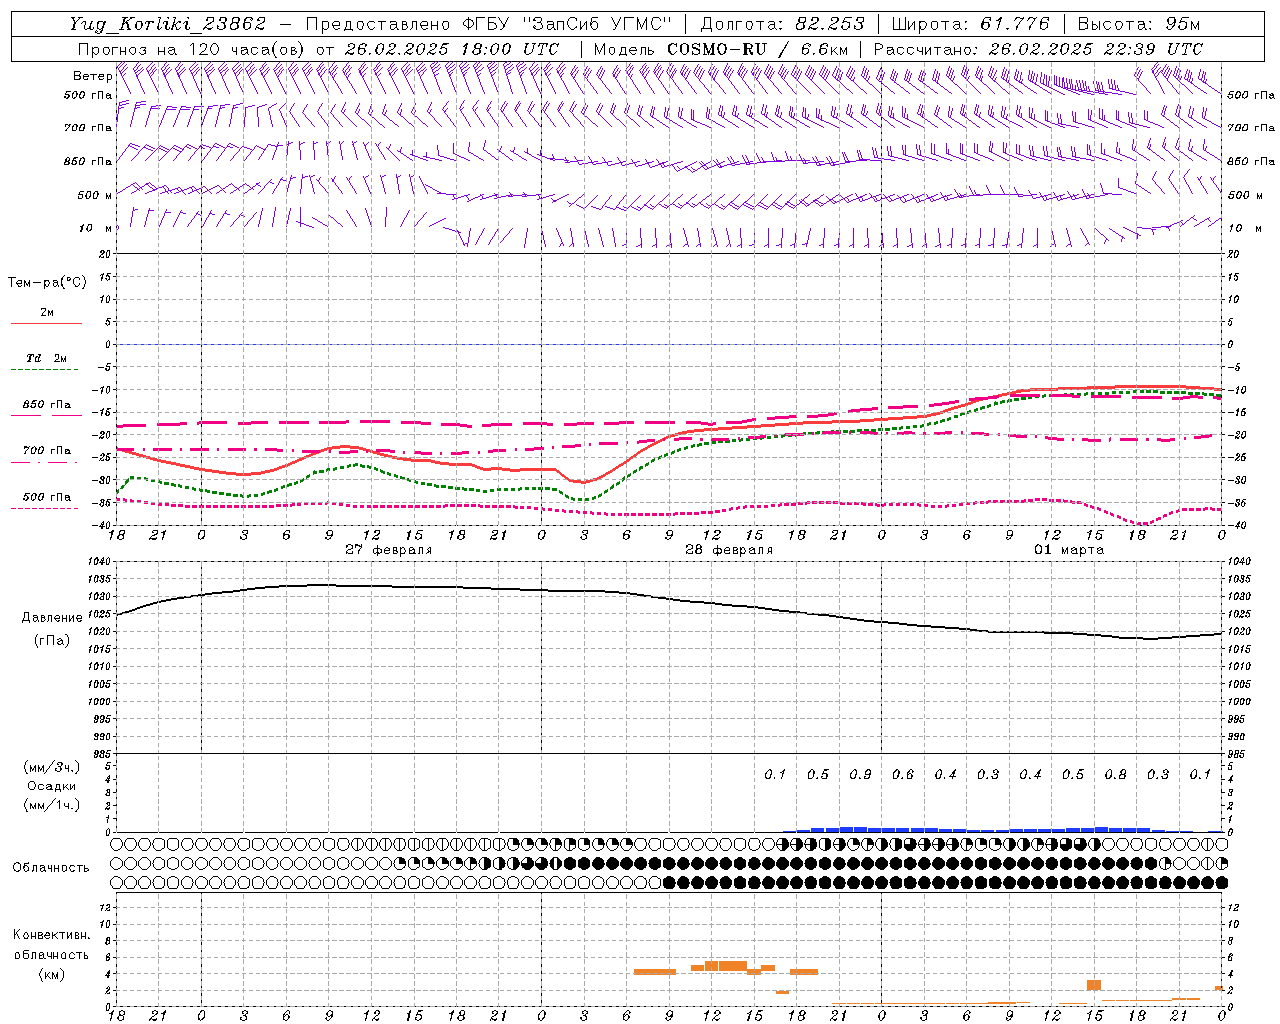The width and height of the screenshot is (1280, 1024).
Task: Click the Ветер panel label
Action: 92,76
